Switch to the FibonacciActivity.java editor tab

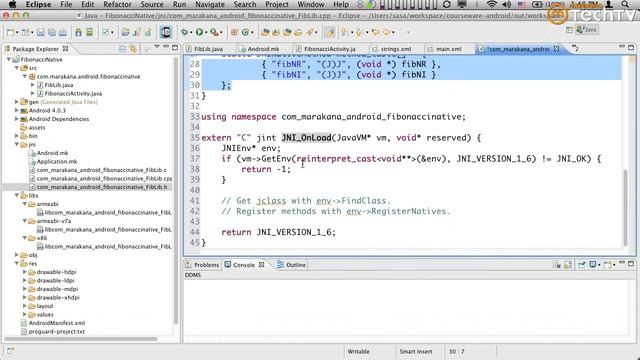(329, 49)
